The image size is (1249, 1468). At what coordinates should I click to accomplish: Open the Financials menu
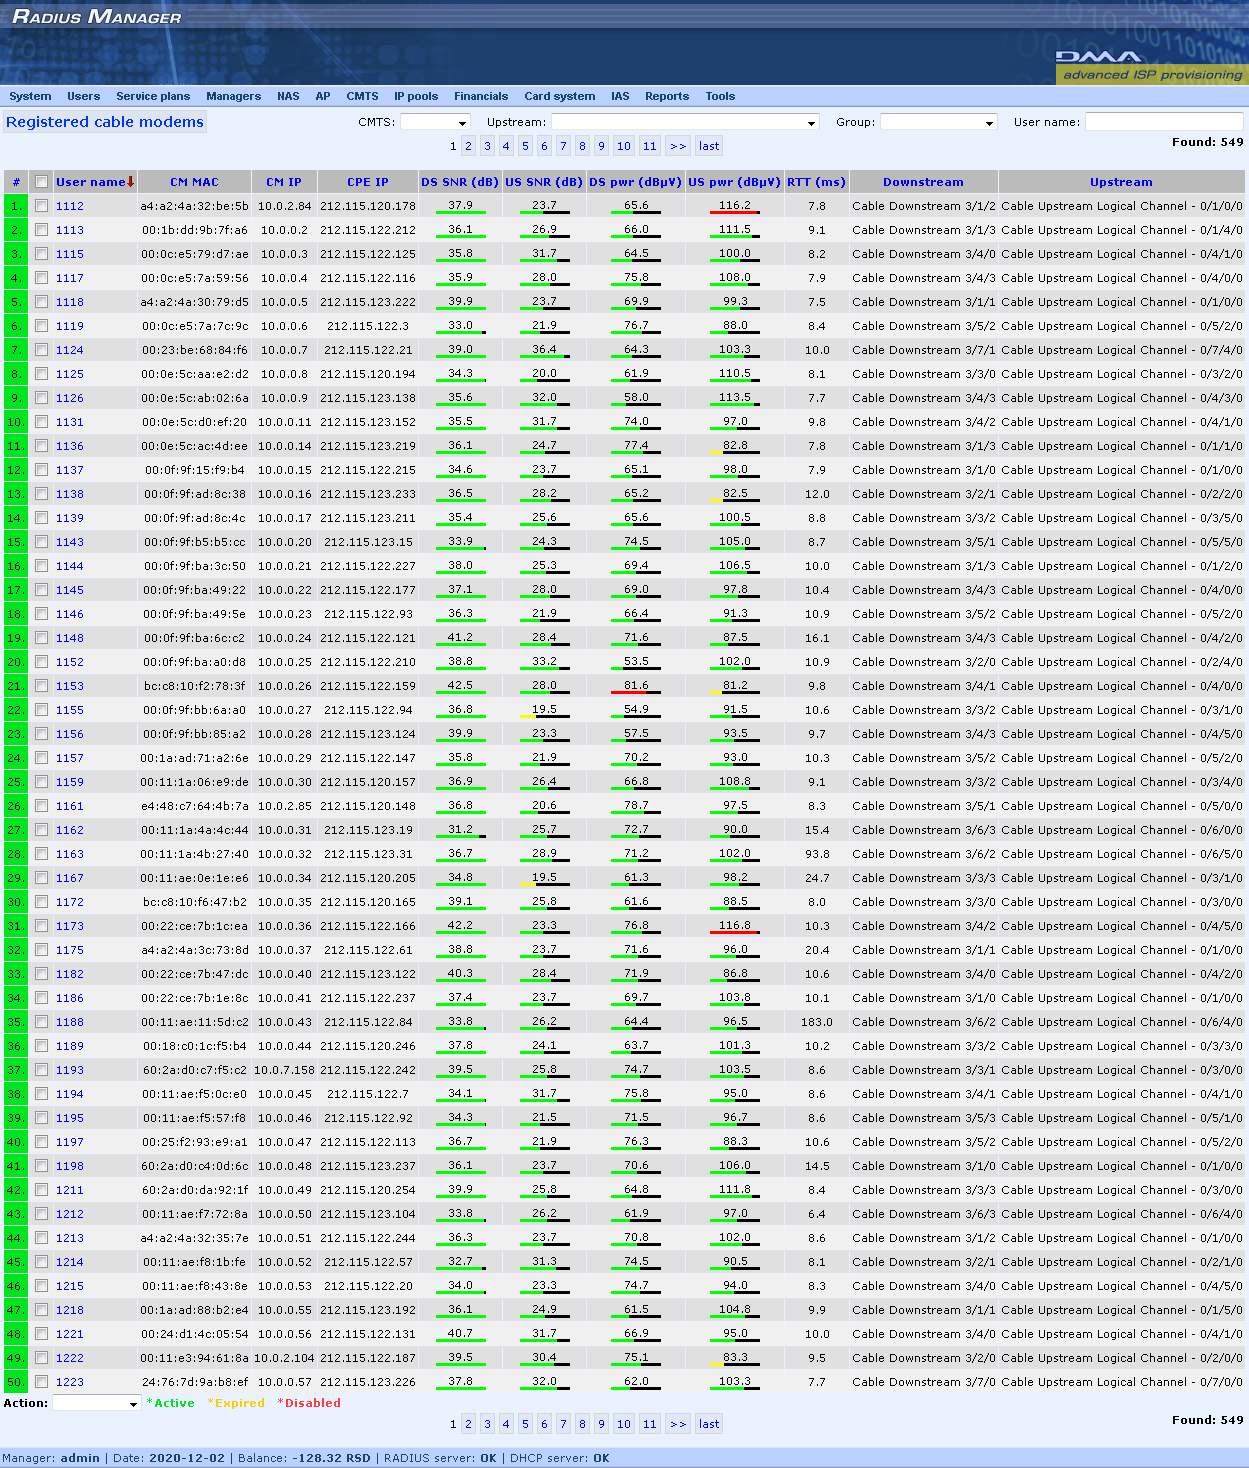point(481,96)
